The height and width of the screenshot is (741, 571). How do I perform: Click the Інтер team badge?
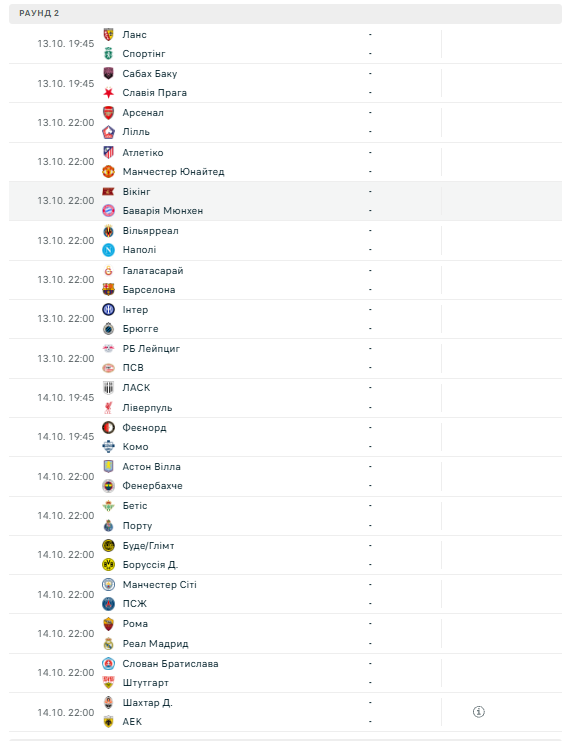pos(108,310)
